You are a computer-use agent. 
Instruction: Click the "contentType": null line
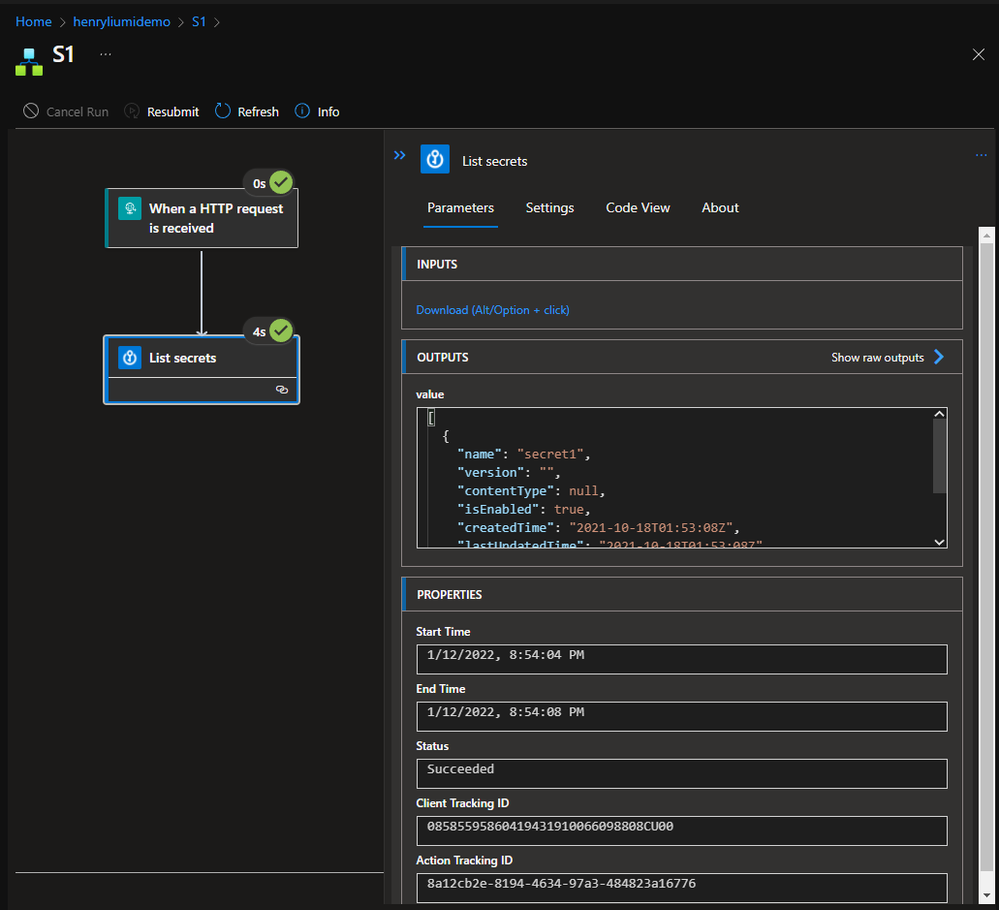point(531,491)
